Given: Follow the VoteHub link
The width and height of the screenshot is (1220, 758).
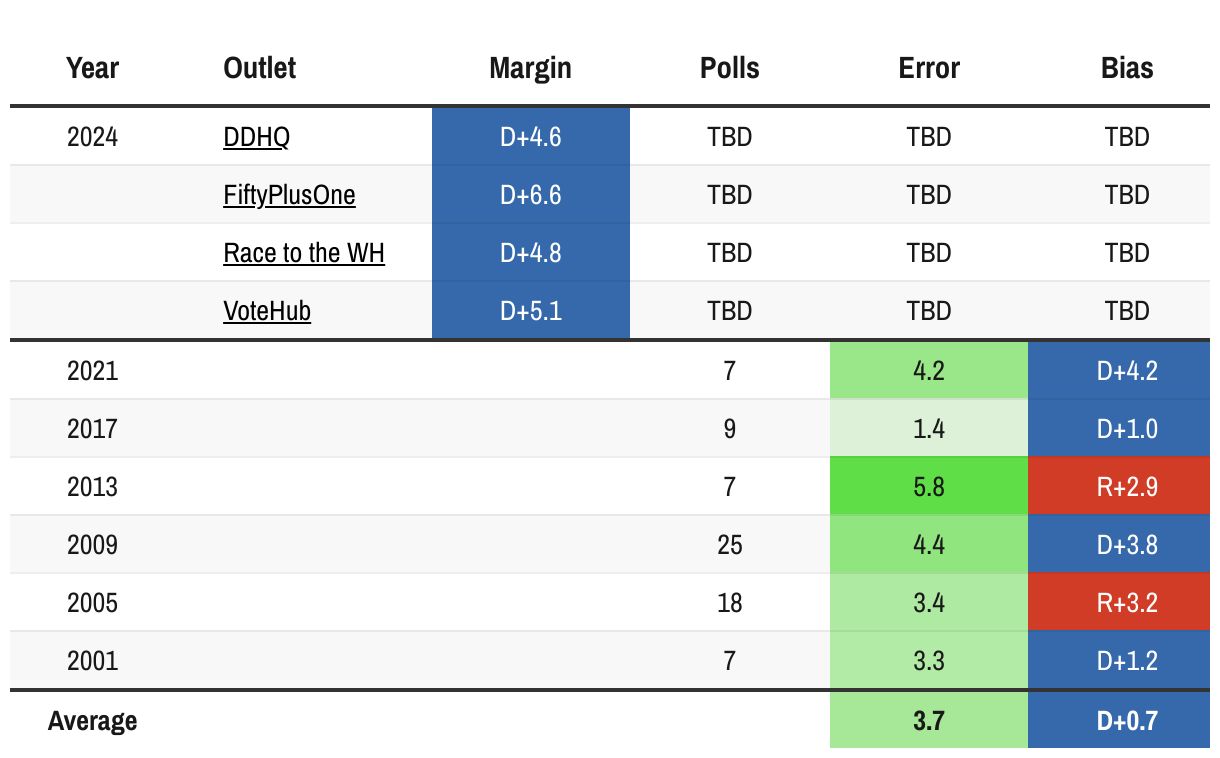Looking at the screenshot, I should pos(267,311).
